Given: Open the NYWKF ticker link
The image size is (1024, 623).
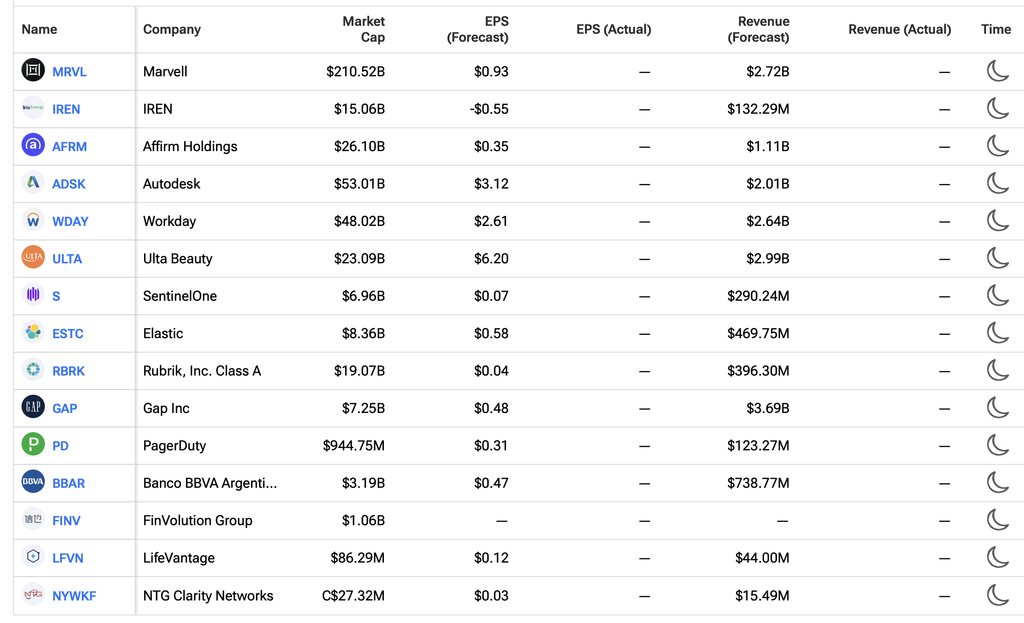Looking at the screenshot, I should click(74, 596).
